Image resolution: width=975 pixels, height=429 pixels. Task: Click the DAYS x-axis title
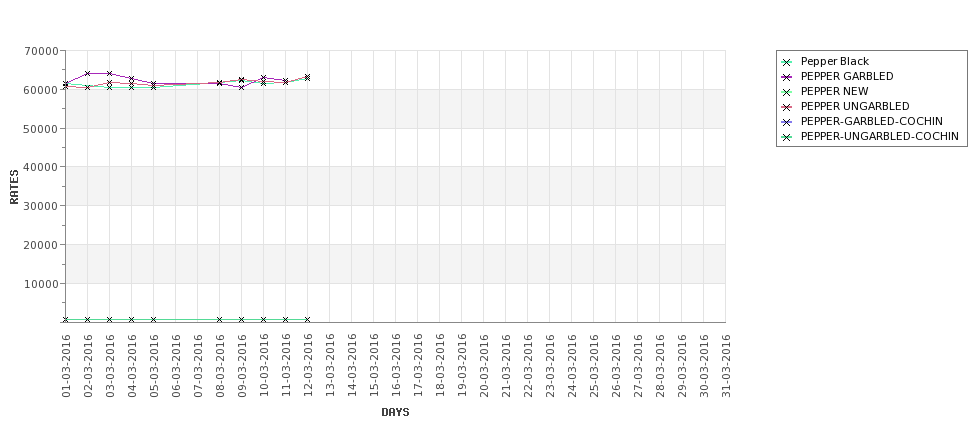395,412
